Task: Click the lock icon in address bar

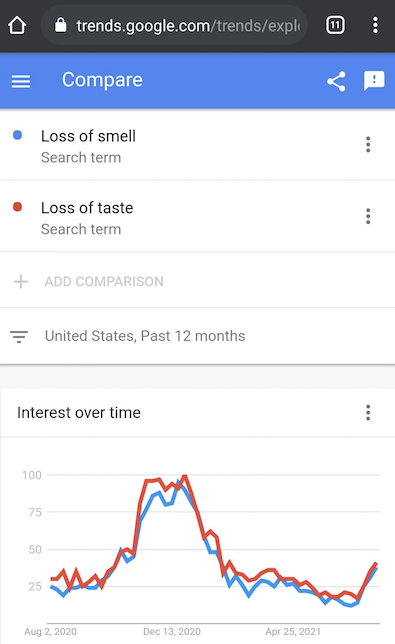Action: [60, 25]
